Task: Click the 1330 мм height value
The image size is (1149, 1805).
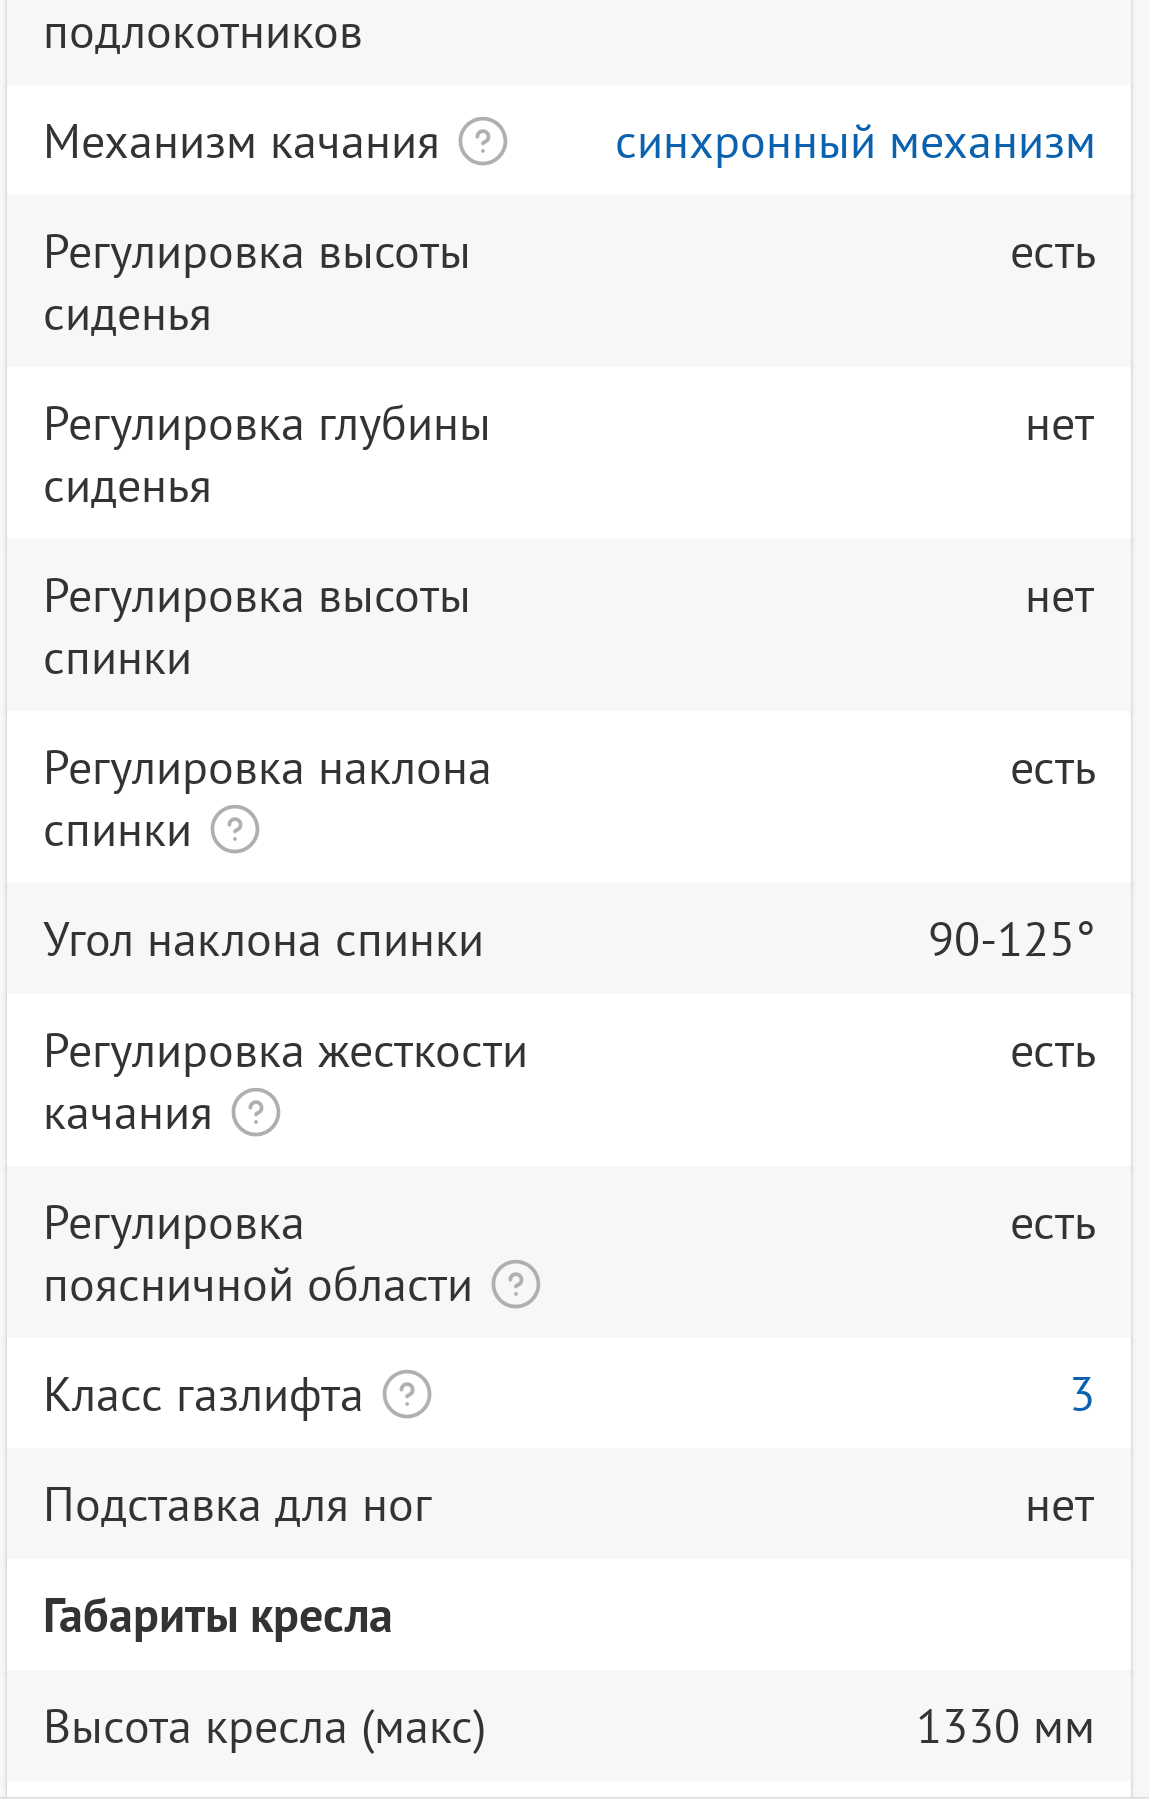Action: [1004, 1728]
